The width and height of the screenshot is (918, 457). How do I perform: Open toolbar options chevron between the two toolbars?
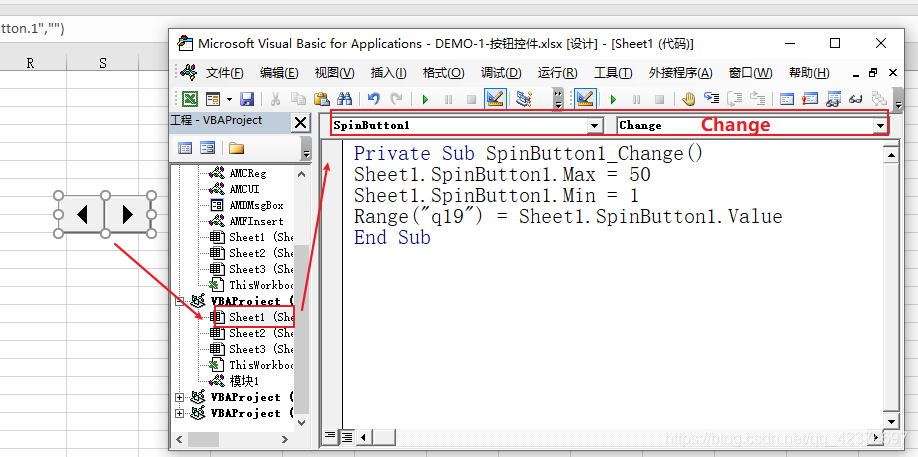click(x=558, y=99)
